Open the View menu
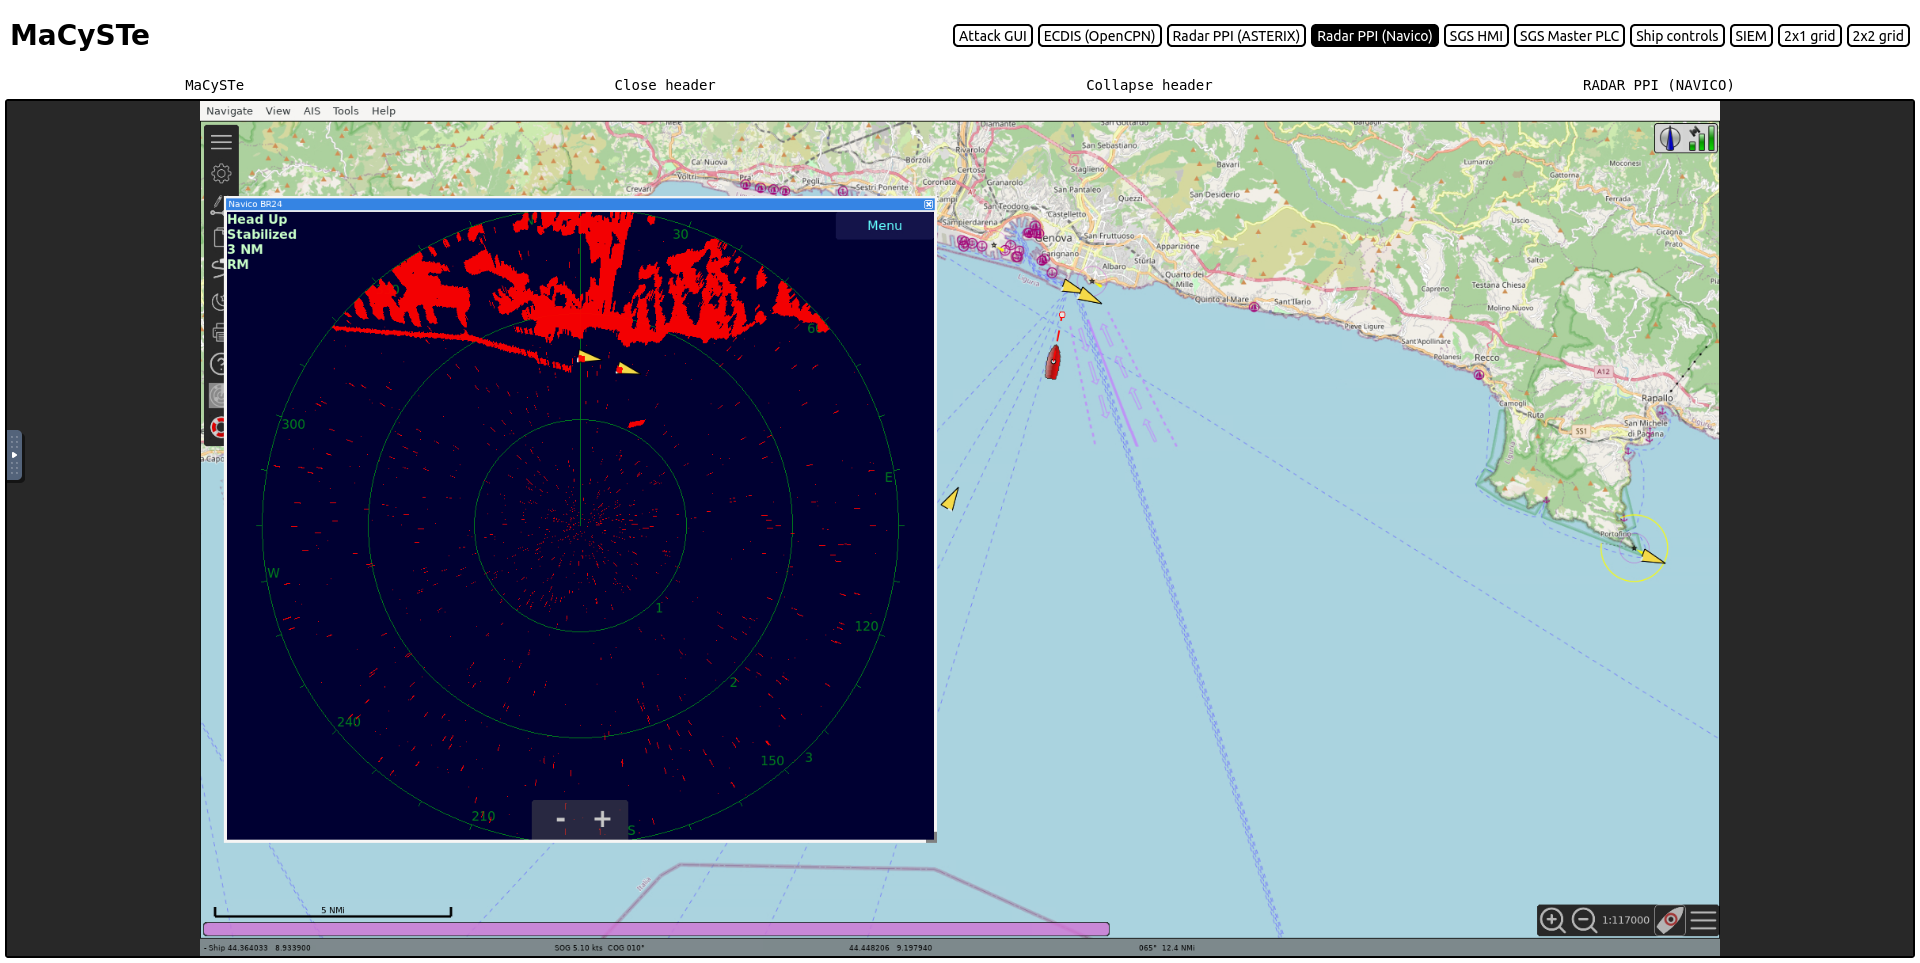The height and width of the screenshot is (963, 1920). [x=278, y=111]
